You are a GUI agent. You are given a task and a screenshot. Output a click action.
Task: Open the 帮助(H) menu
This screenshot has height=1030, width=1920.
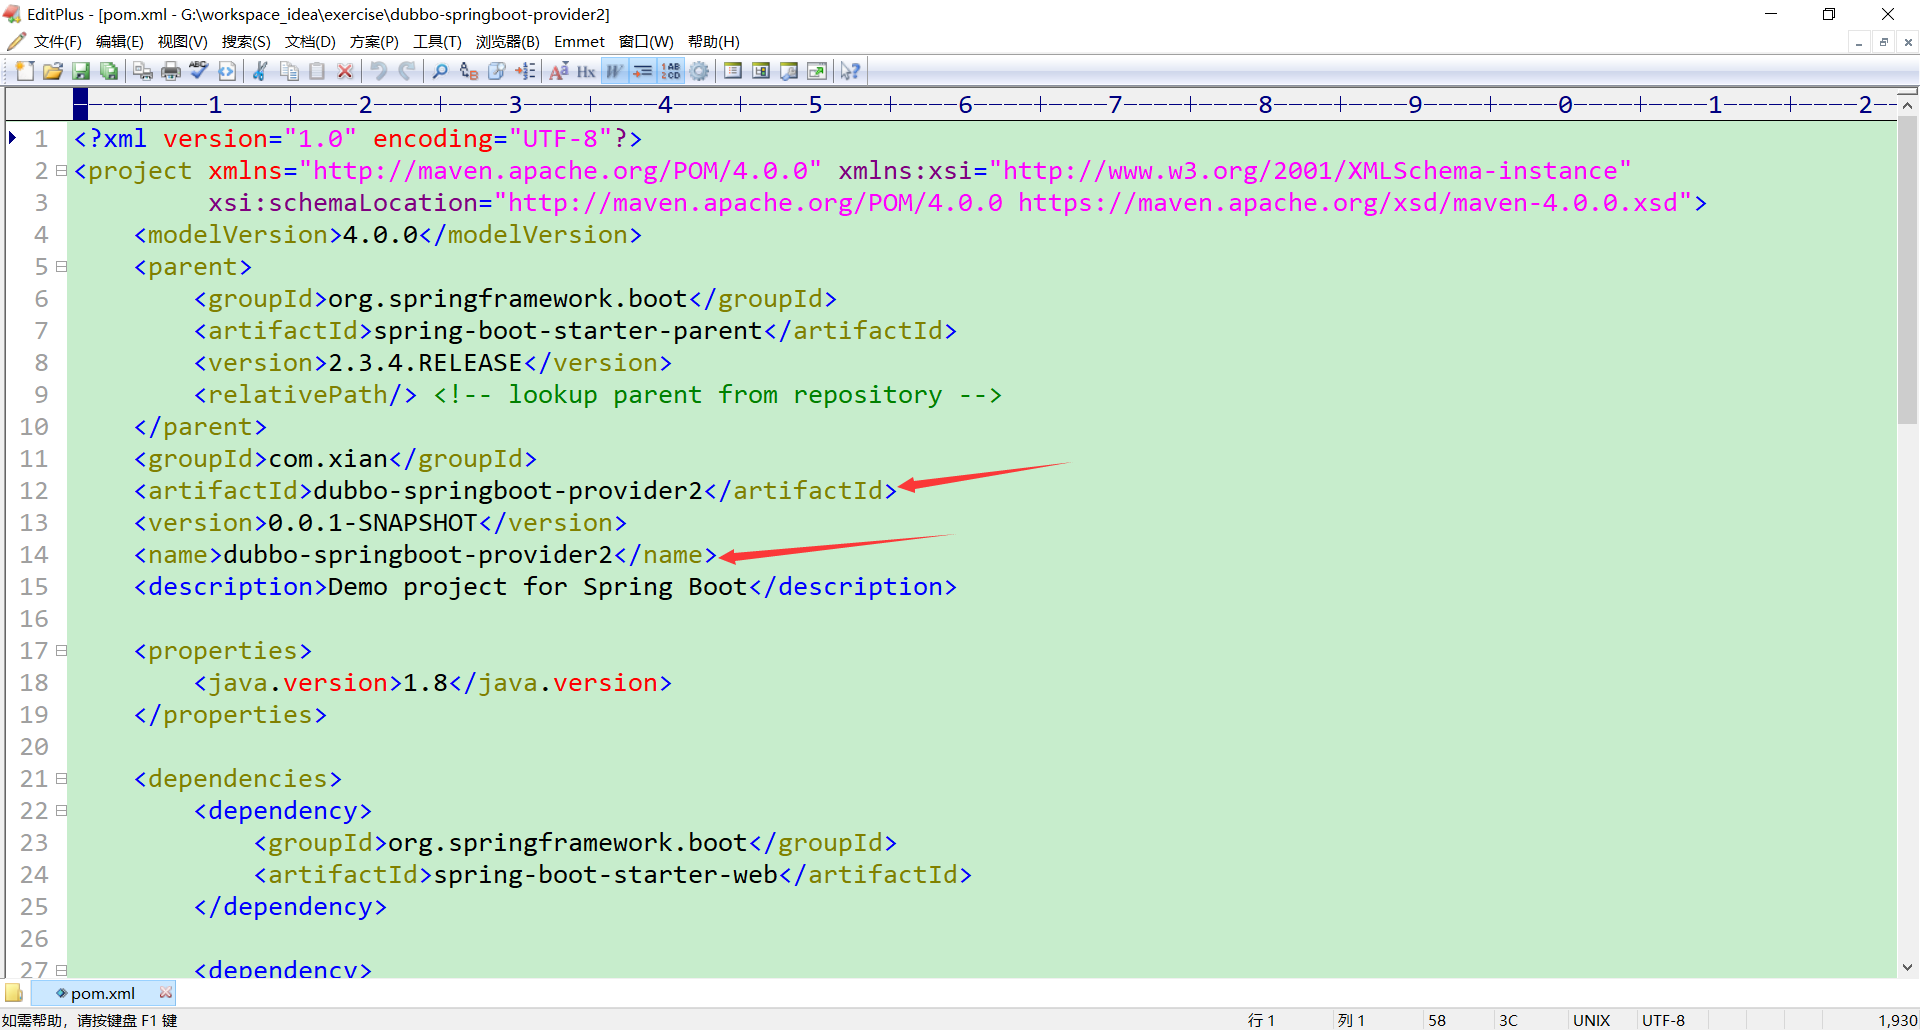714,42
